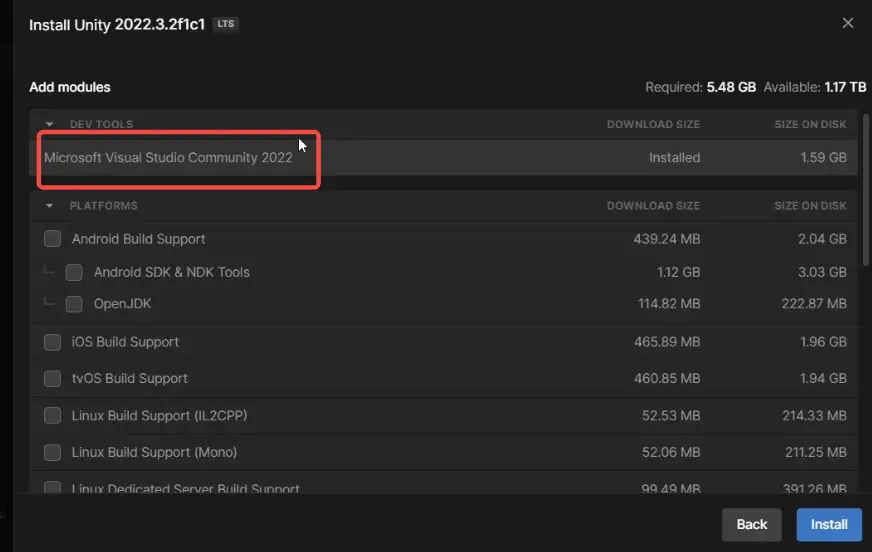Check Linux Dedicated Server Build Support

(52, 490)
